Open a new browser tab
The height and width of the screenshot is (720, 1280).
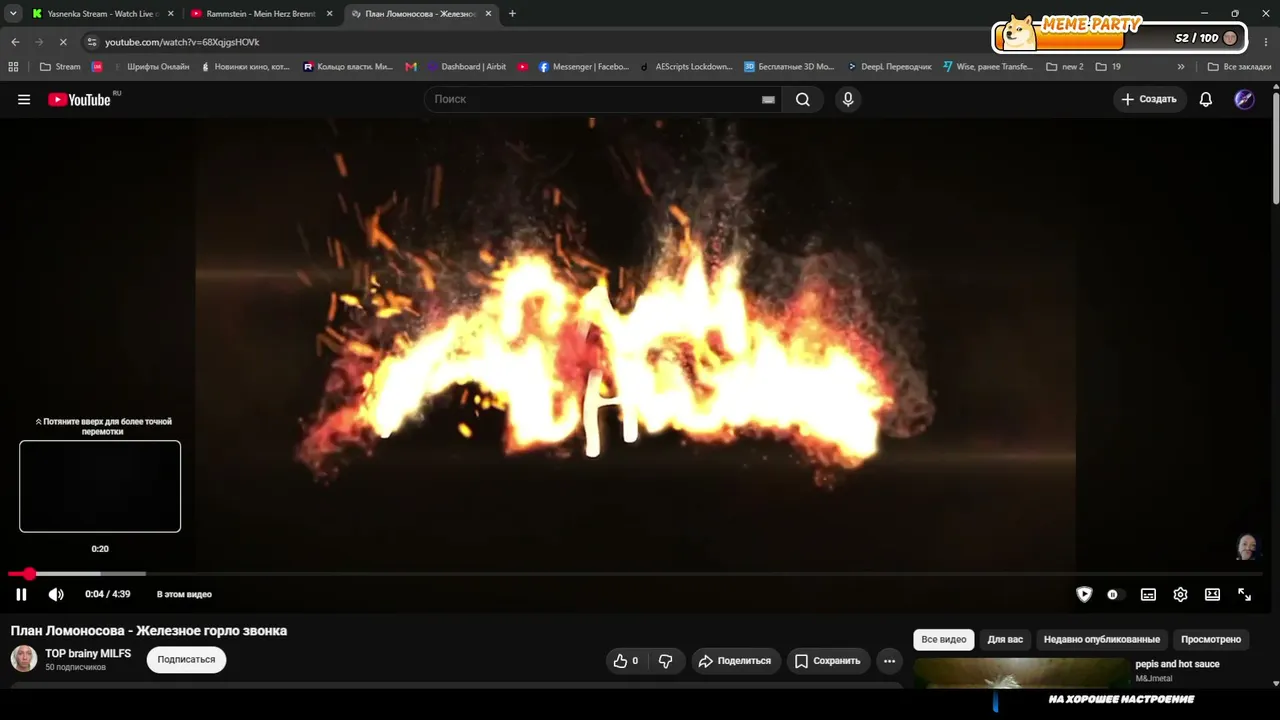click(512, 14)
